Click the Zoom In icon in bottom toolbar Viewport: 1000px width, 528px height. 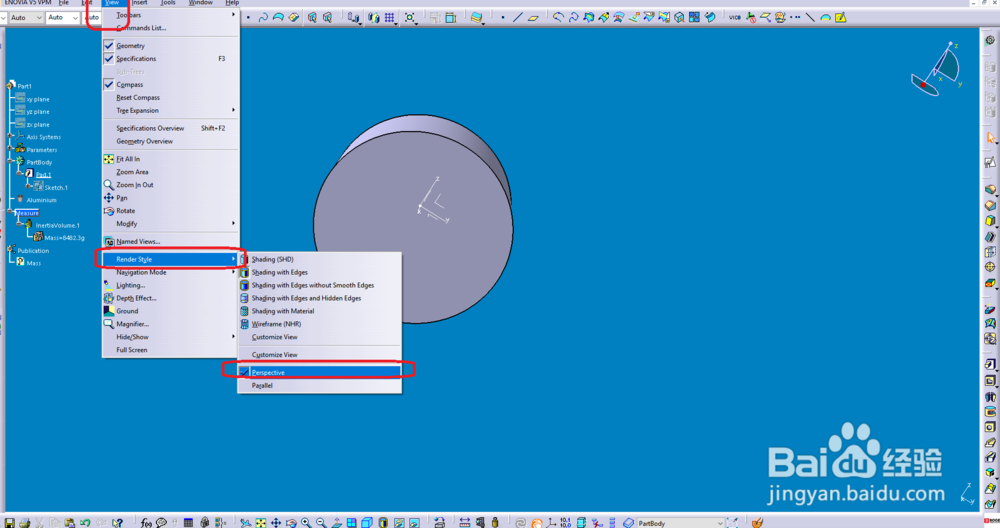point(306,523)
